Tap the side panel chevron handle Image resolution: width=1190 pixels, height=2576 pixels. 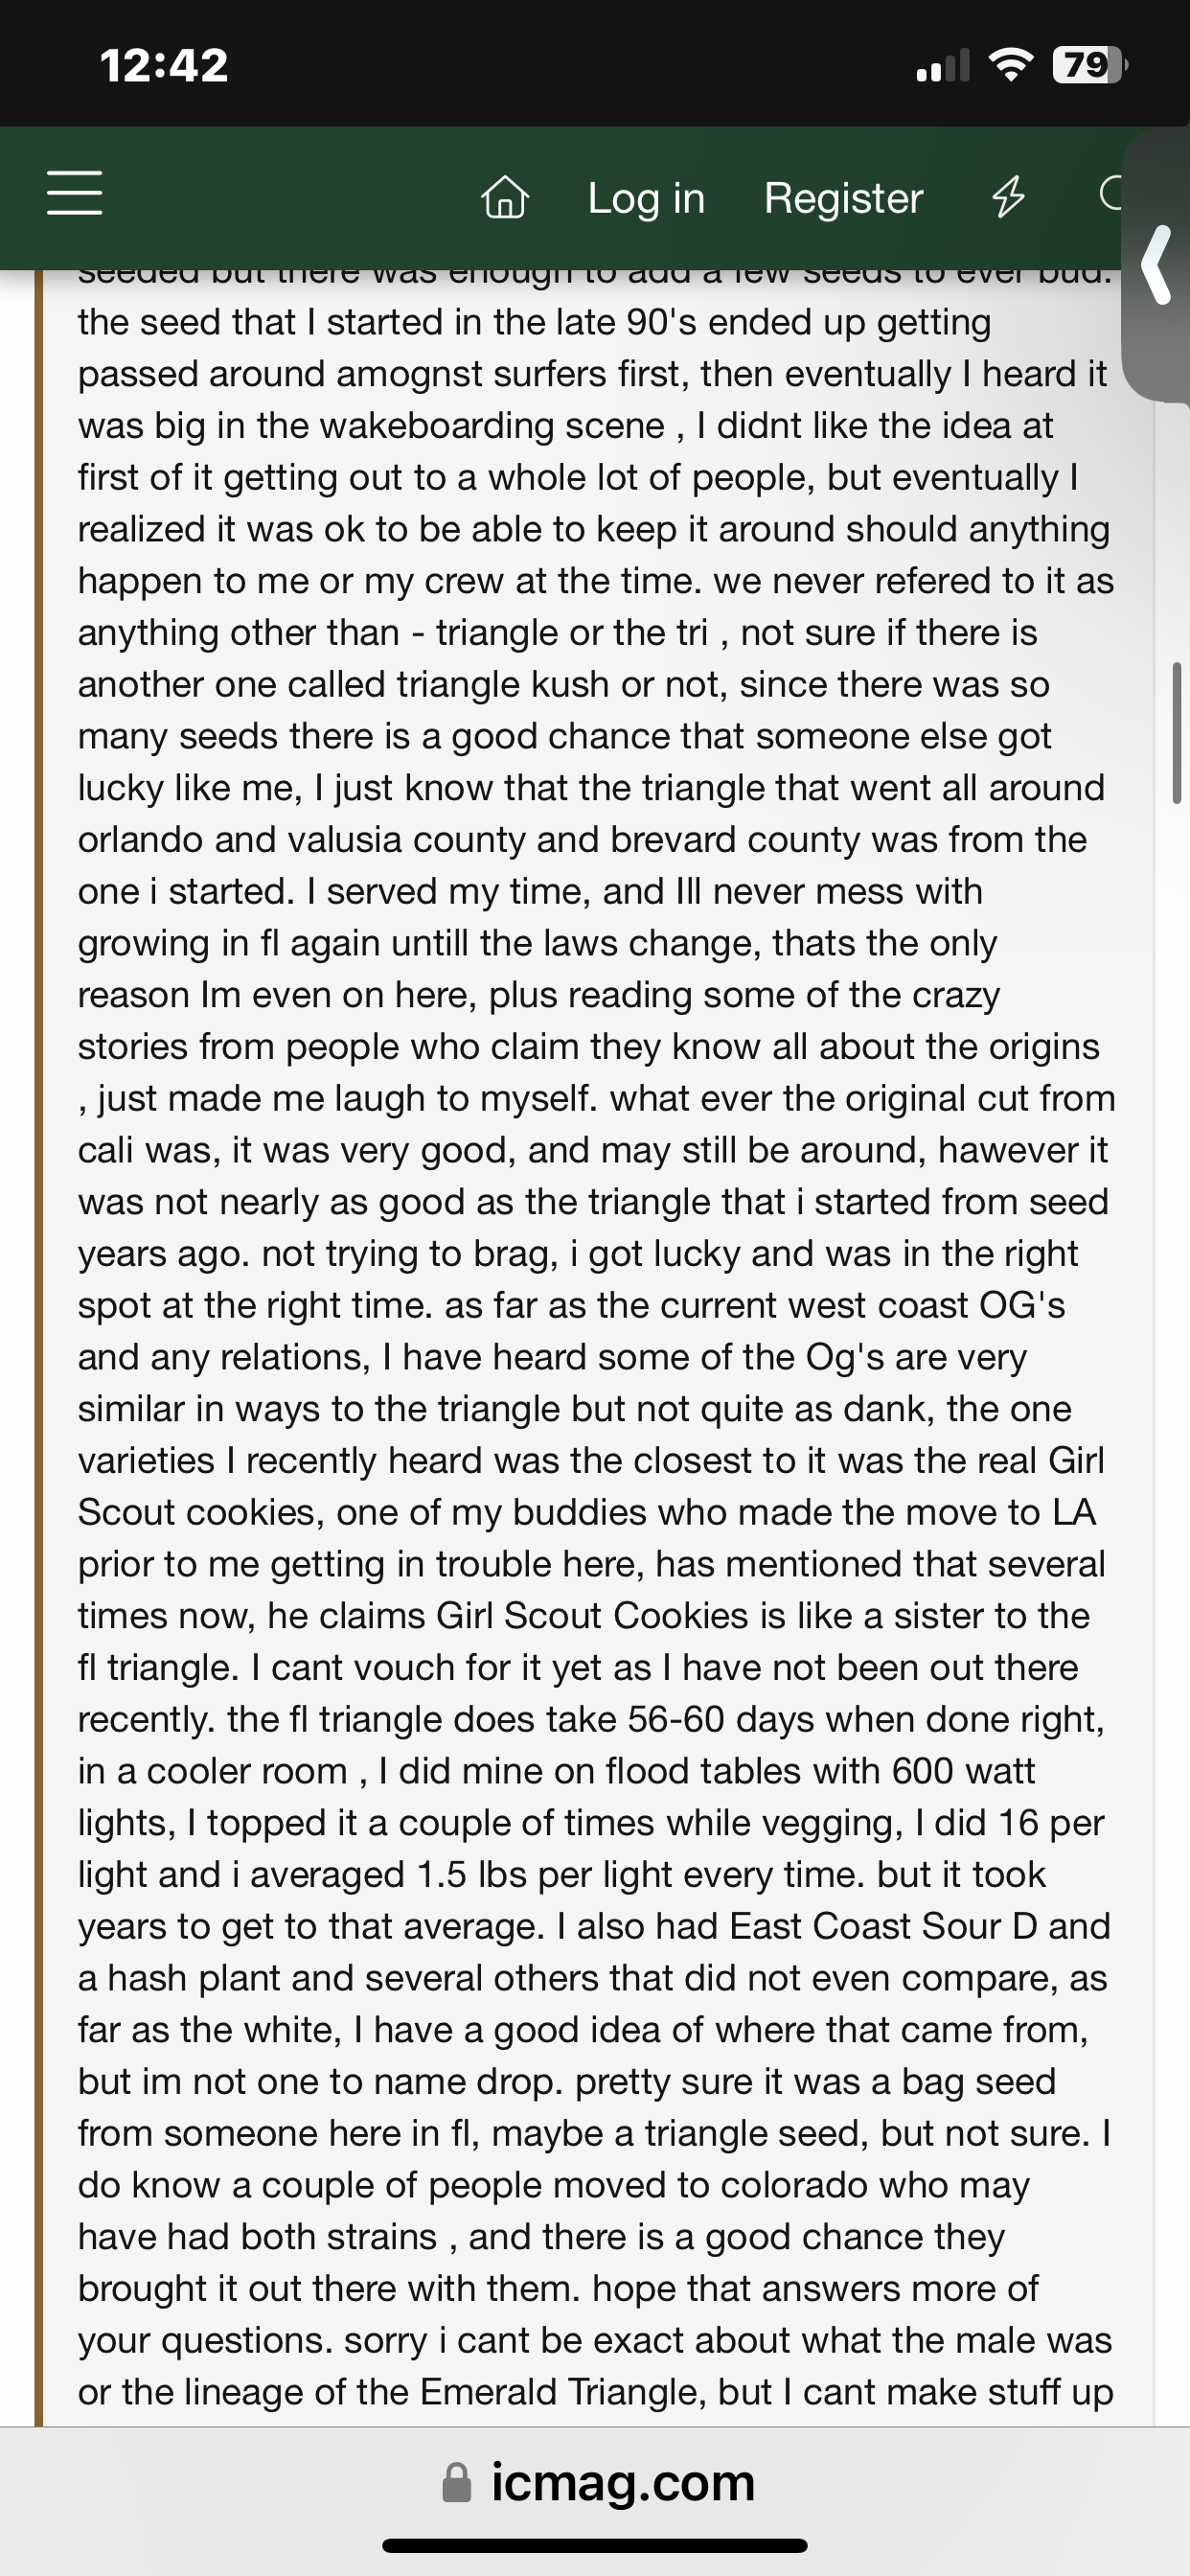coord(1156,265)
